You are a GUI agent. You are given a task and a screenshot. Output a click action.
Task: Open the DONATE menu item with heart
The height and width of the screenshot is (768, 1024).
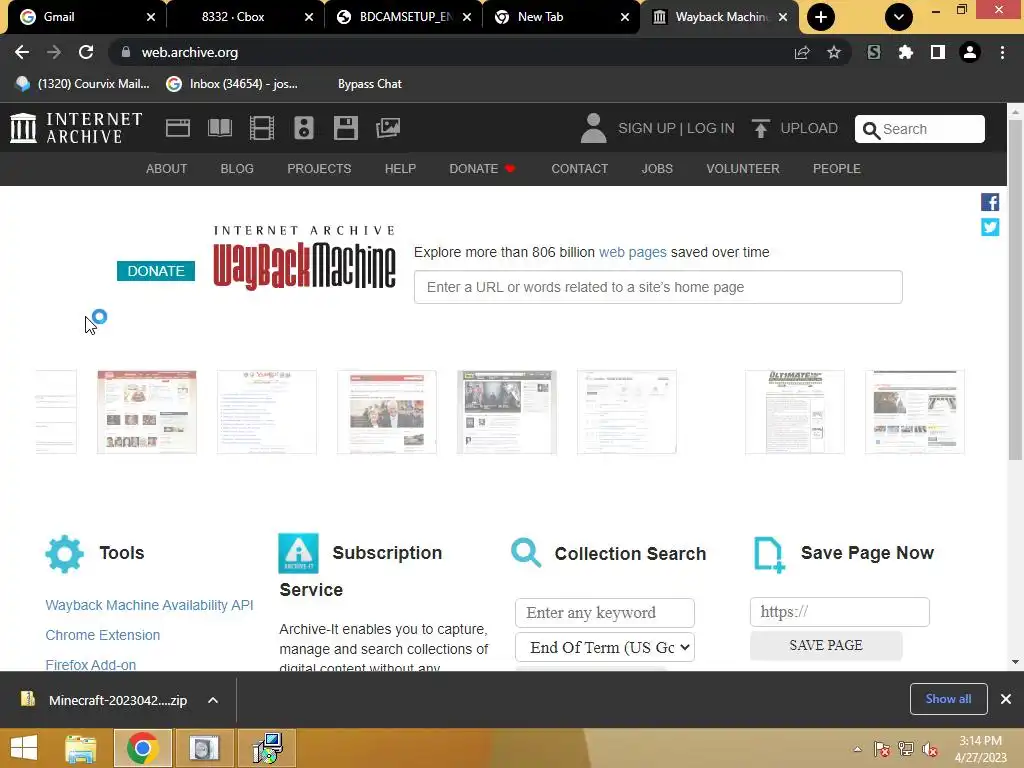point(483,168)
